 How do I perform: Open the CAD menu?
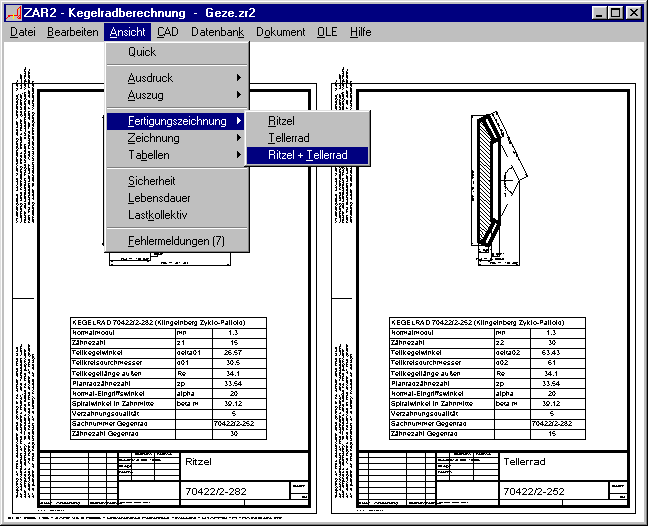point(167,32)
